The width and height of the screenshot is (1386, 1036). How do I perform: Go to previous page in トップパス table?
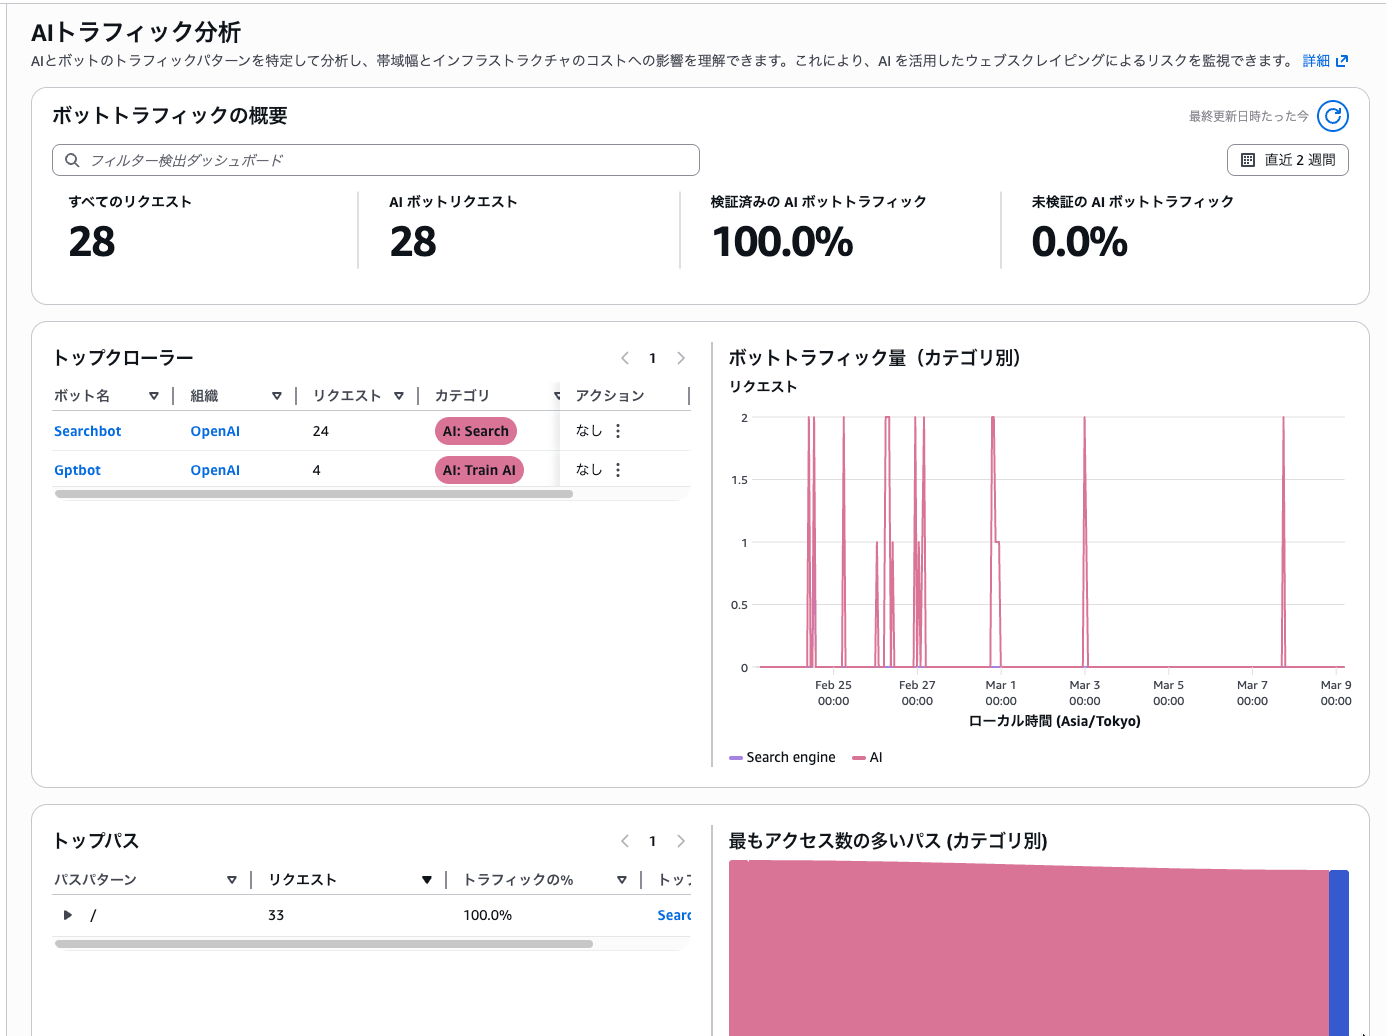[625, 841]
